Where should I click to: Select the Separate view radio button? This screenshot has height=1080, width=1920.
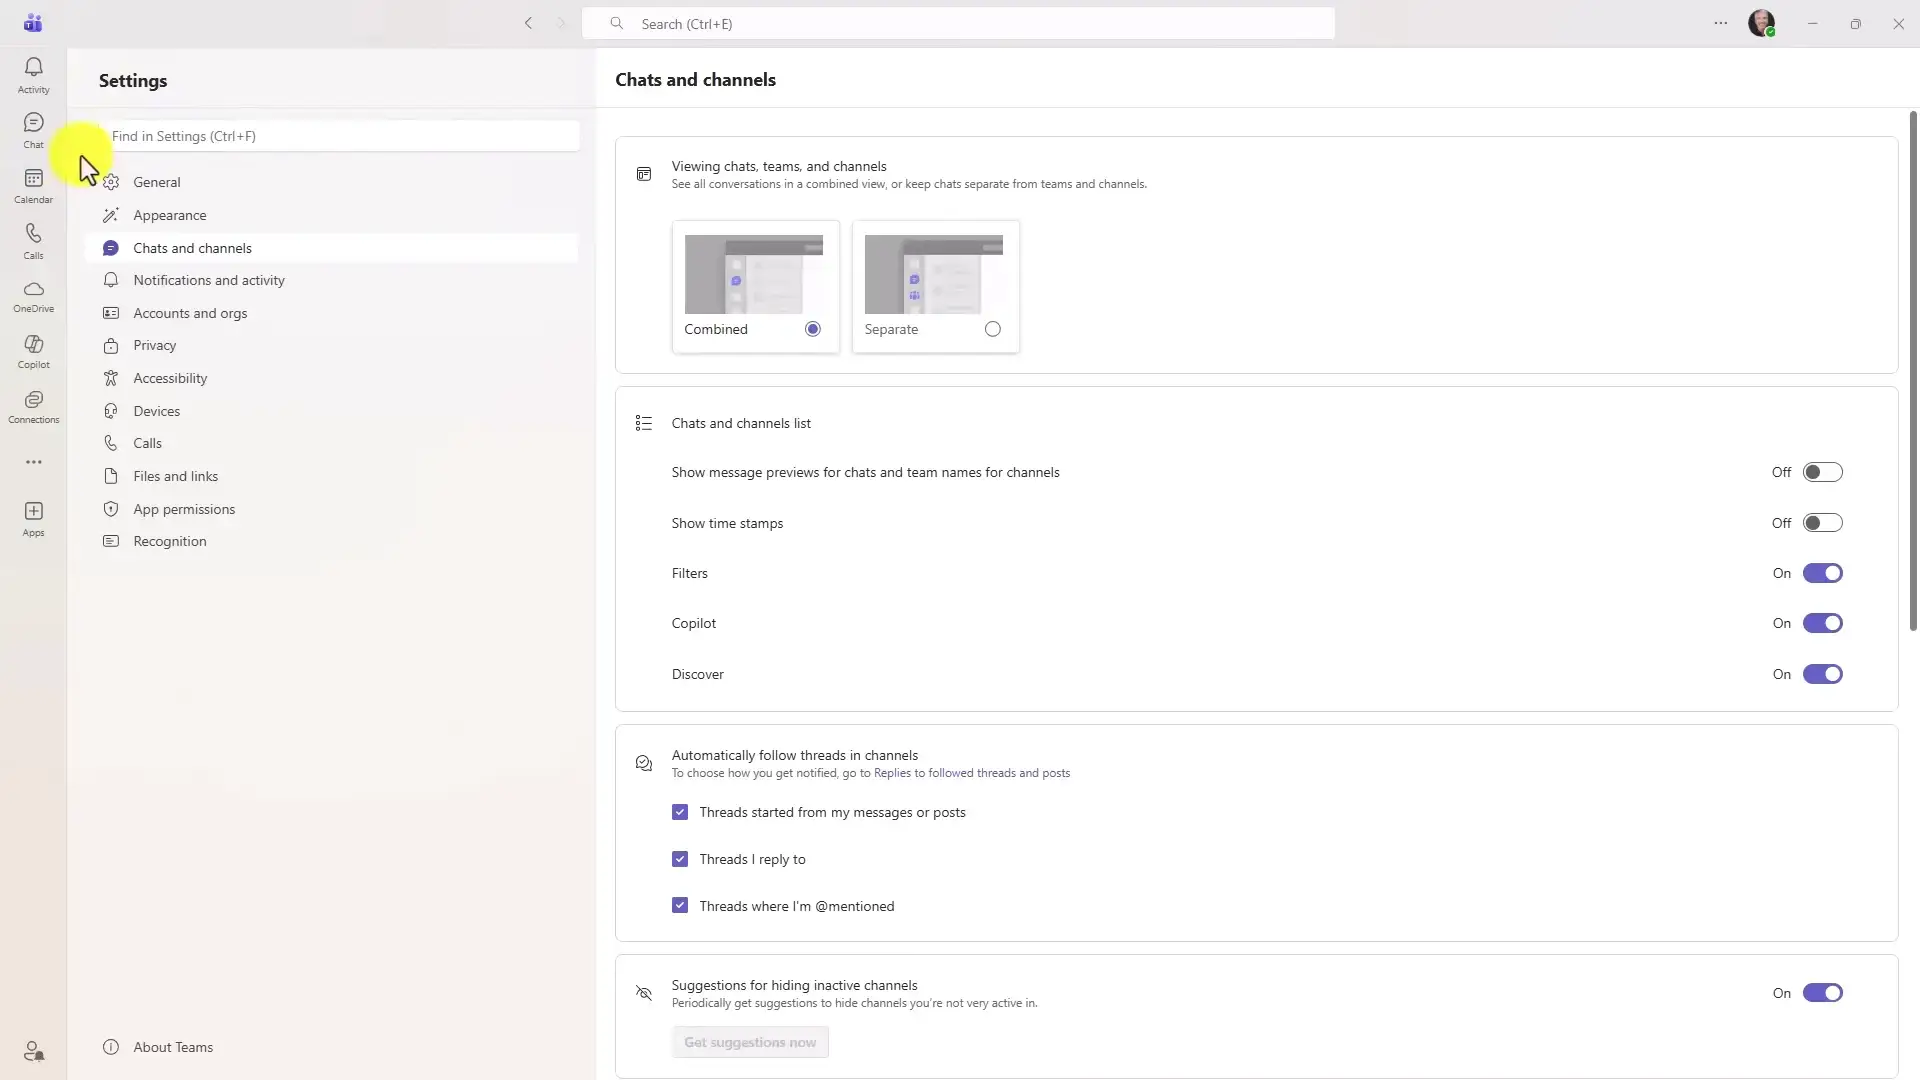click(993, 329)
